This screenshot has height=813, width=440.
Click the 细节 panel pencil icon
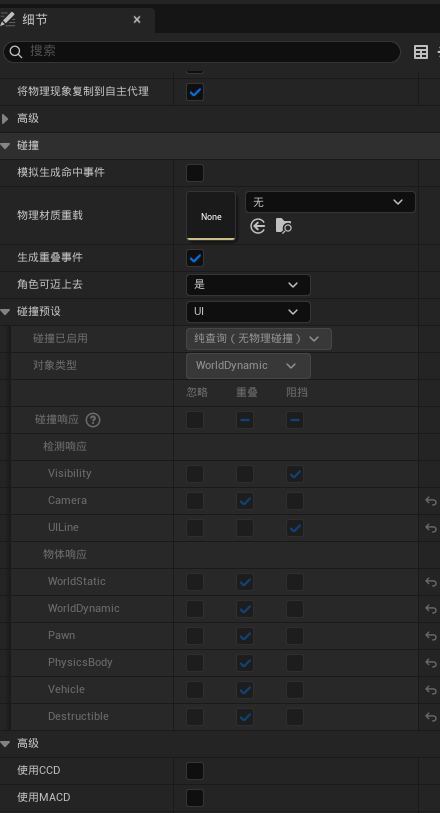8,20
